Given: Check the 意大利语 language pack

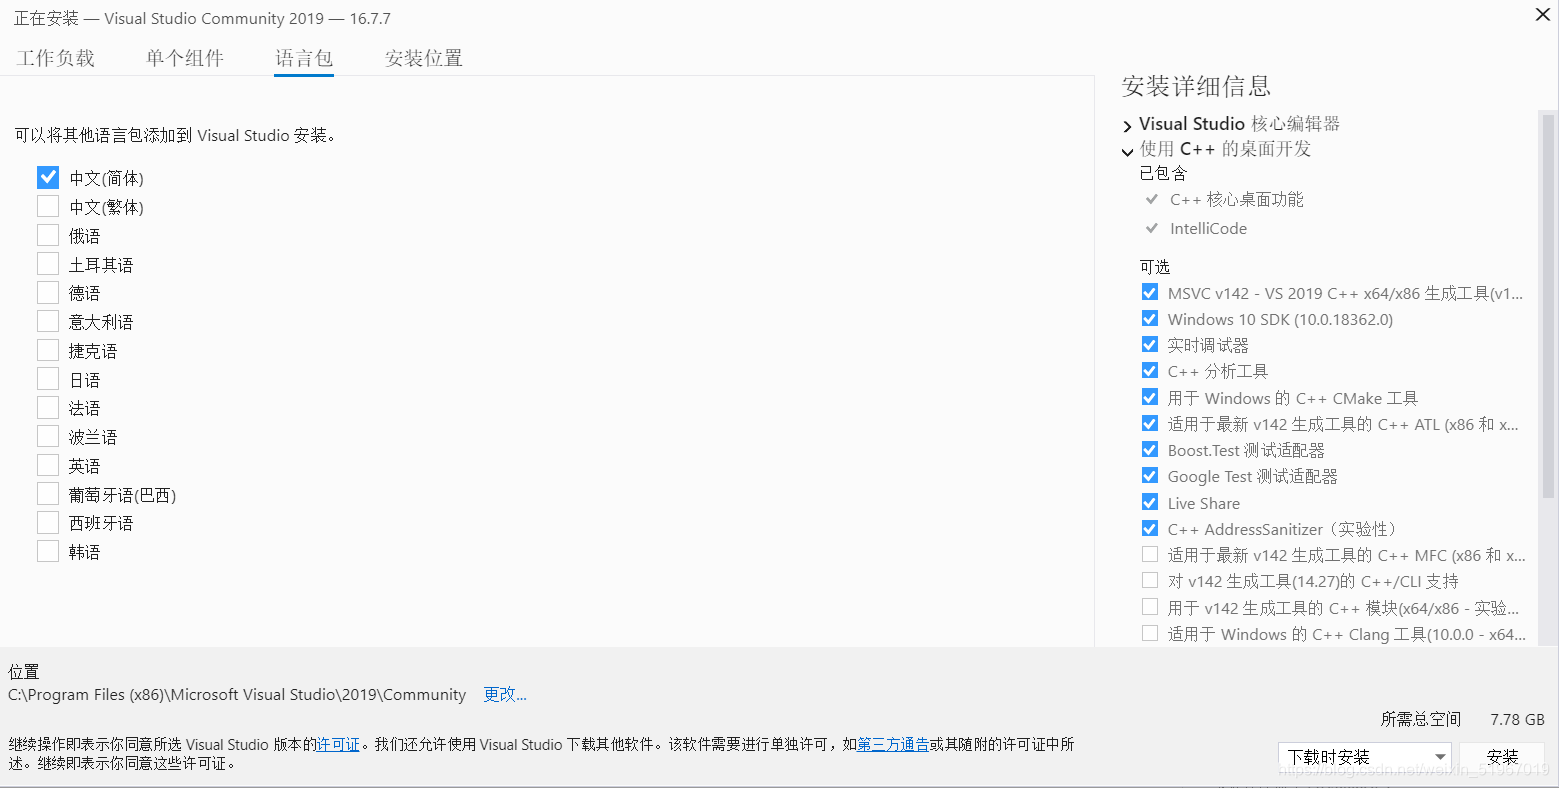Looking at the screenshot, I should [48, 321].
